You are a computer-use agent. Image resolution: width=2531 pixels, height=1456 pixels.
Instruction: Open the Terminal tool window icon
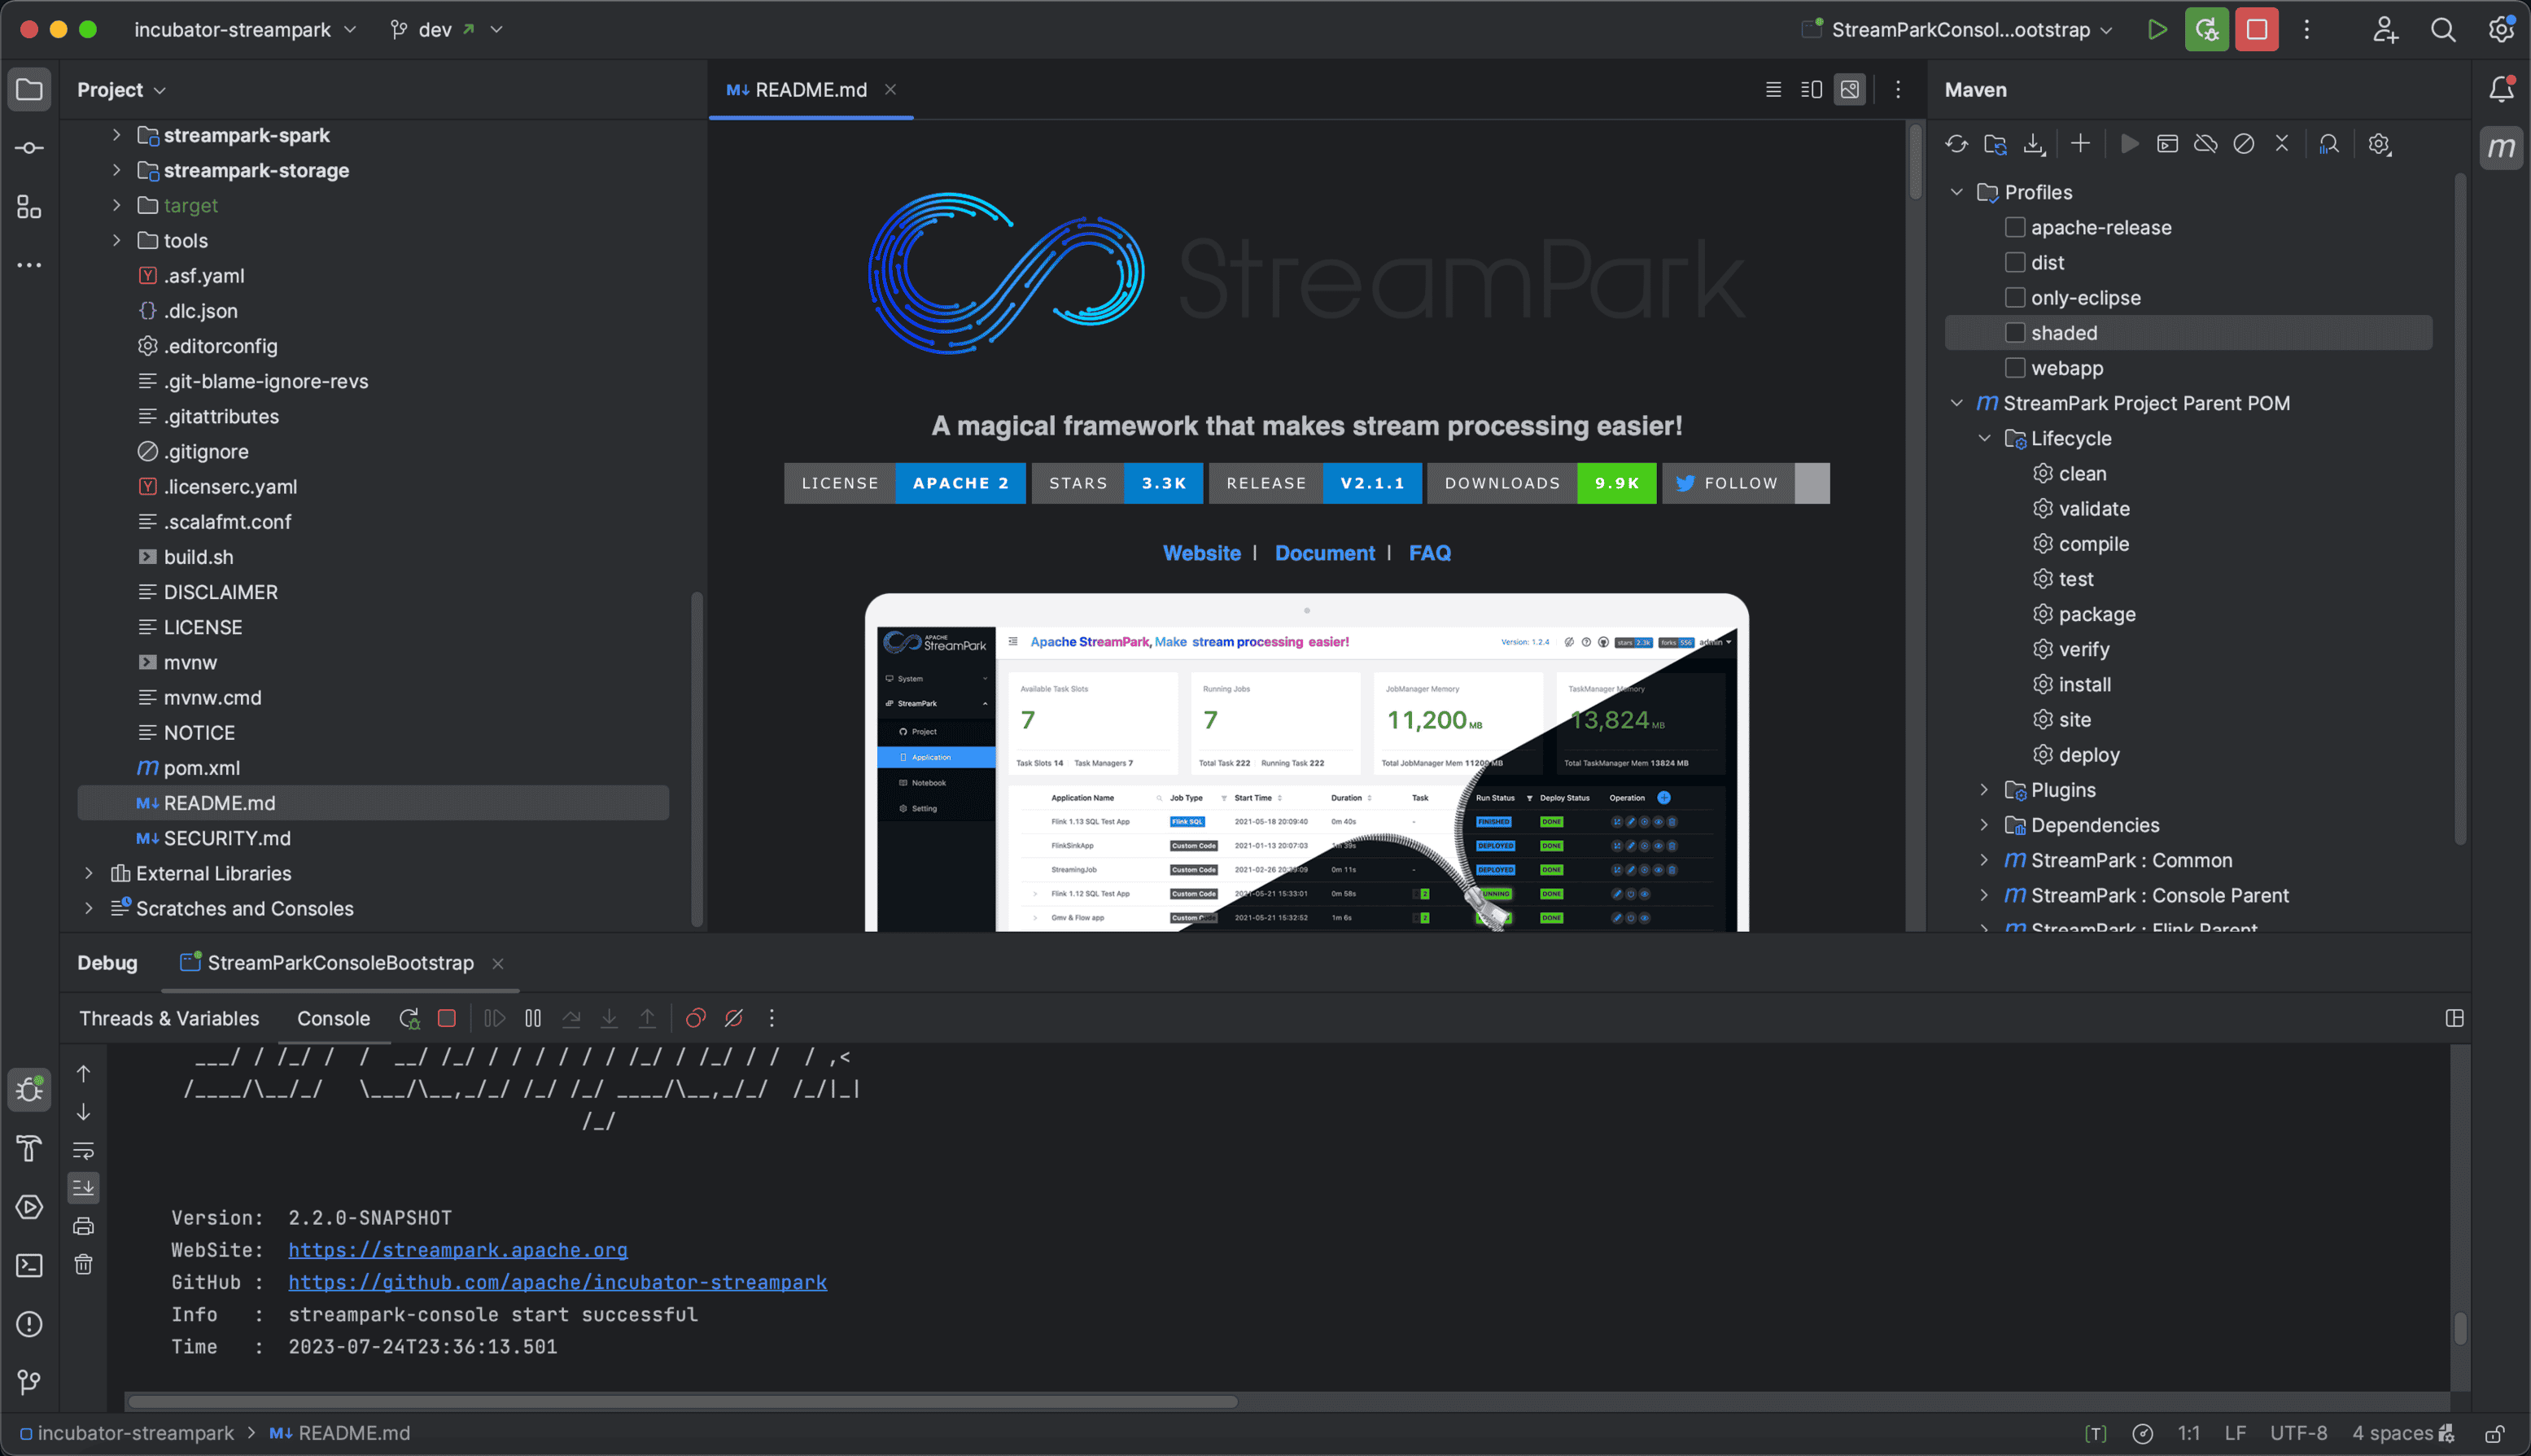29,1265
